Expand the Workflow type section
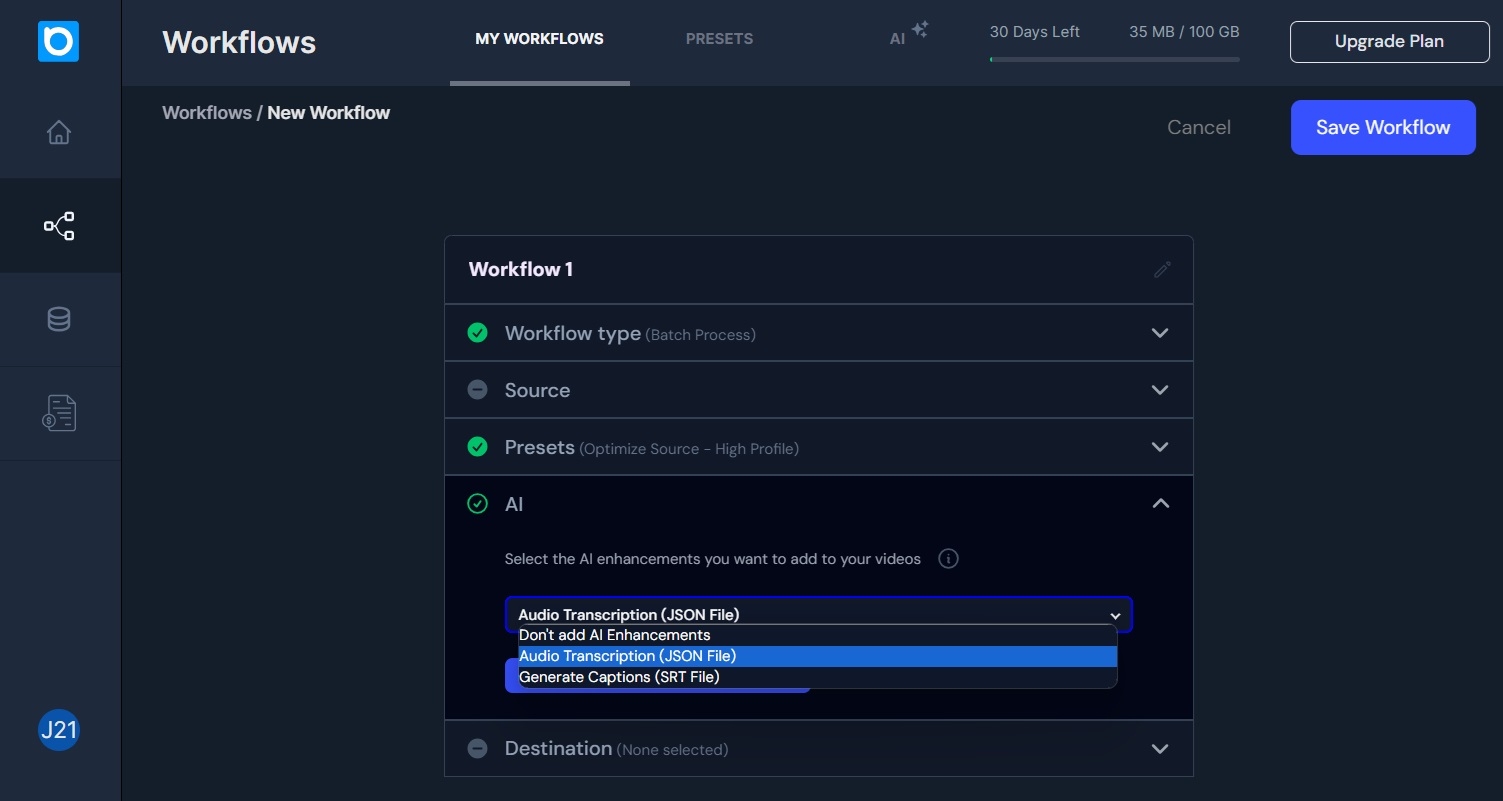This screenshot has height=801, width=1503. click(1160, 333)
